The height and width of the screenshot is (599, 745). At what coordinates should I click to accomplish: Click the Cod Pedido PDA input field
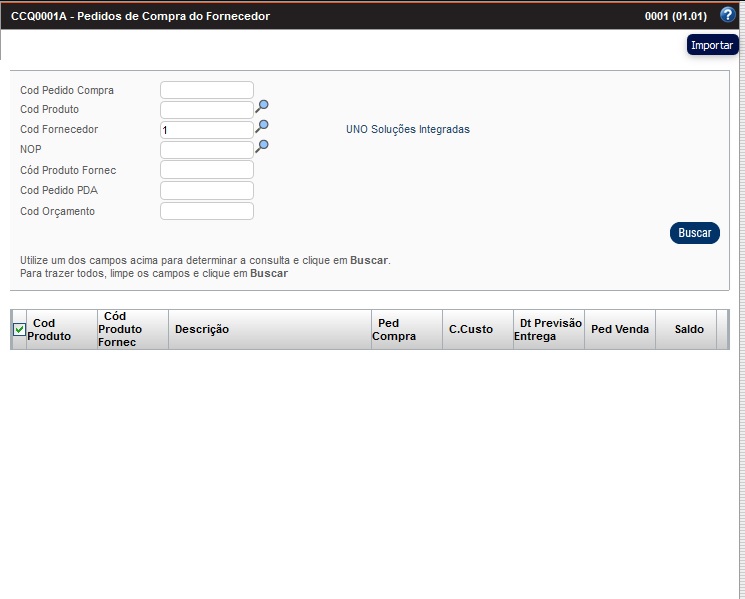pos(207,191)
